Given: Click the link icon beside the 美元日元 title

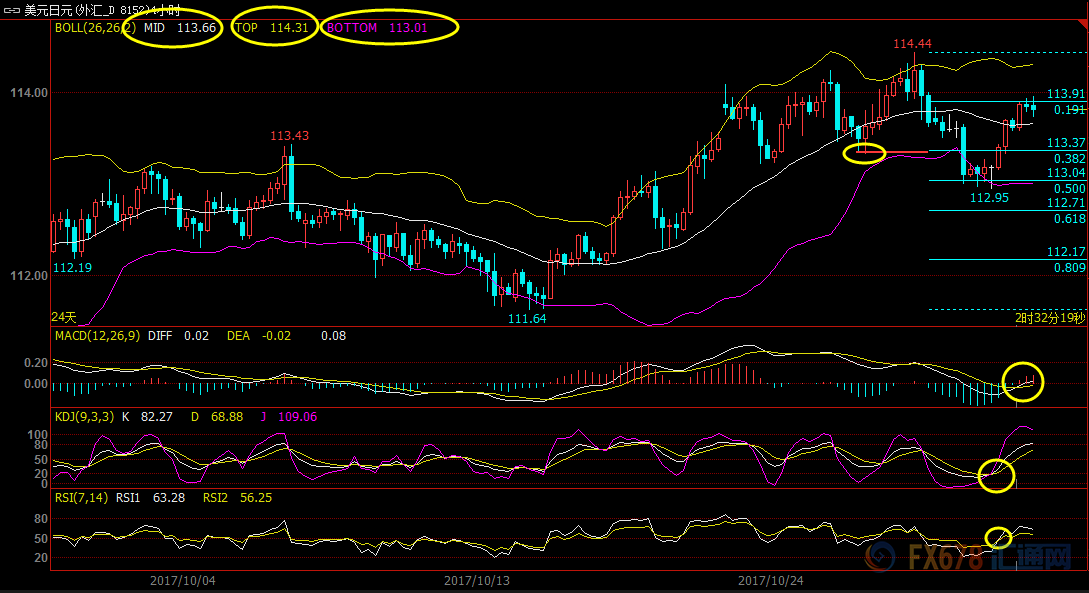Looking at the screenshot, I should [12, 10].
